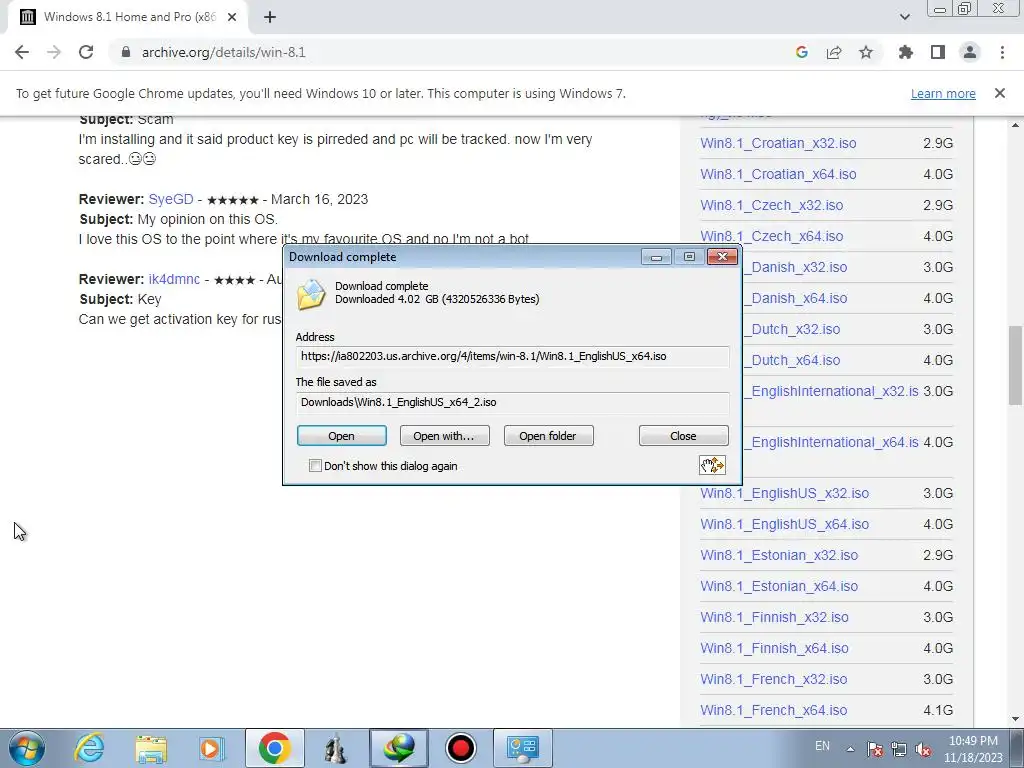Show hidden tray icons arrow
The height and width of the screenshot is (768, 1024).
pyautogui.click(x=850, y=749)
